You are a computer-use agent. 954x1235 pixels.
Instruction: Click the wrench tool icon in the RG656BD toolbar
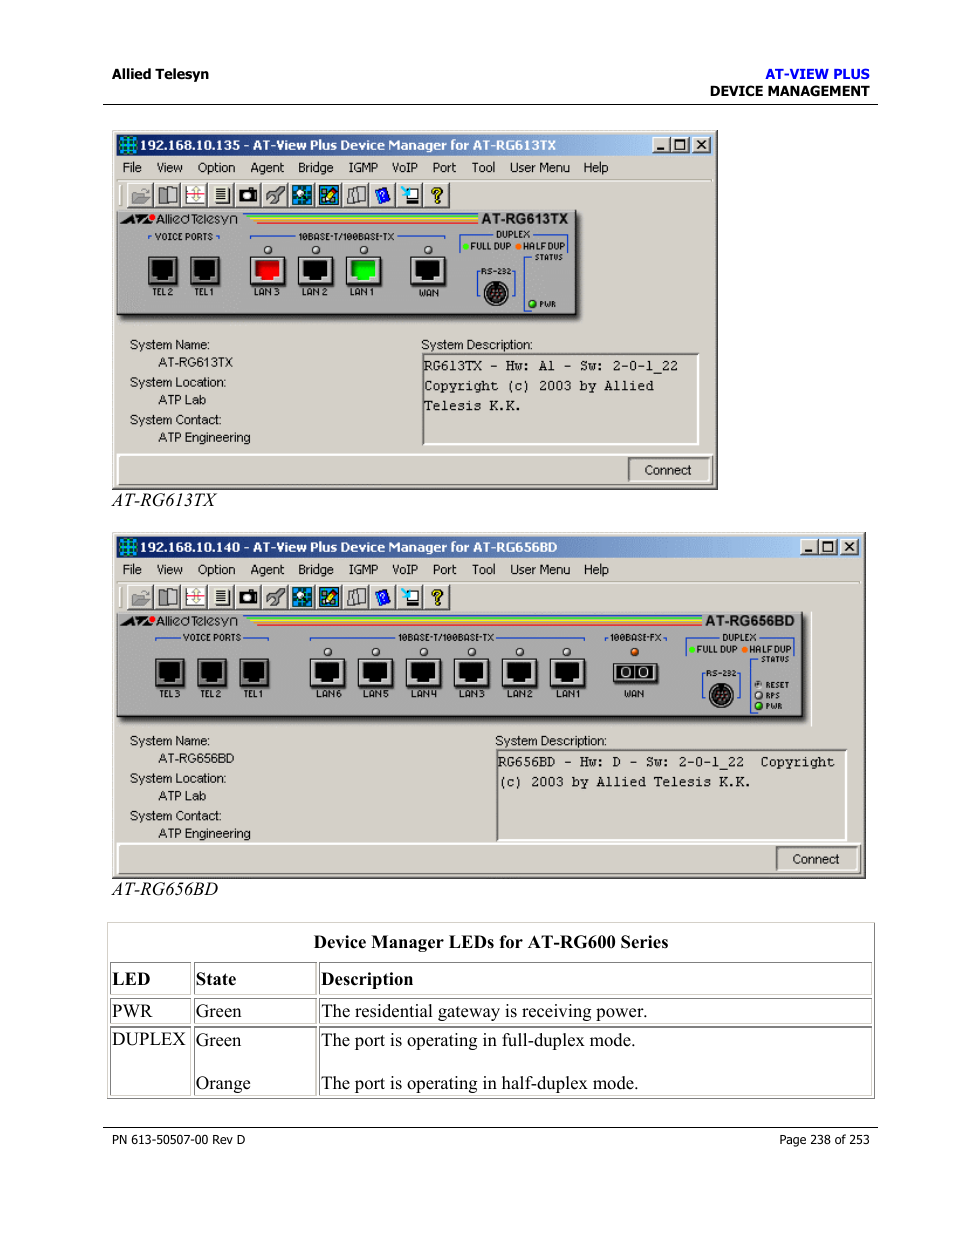point(275,597)
